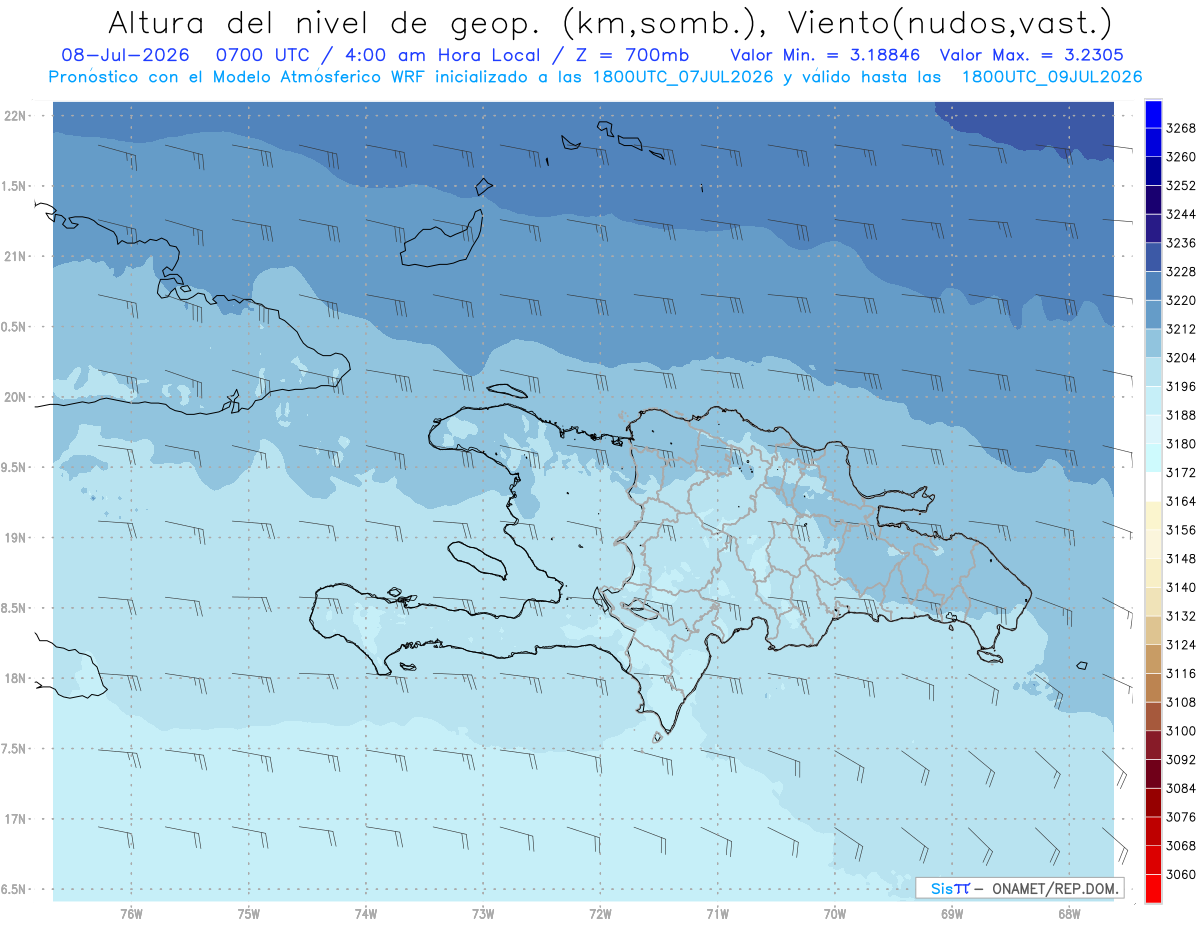This screenshot has width=1200, height=927.
Task: Click the '17N' latitude label
Action: (16, 819)
